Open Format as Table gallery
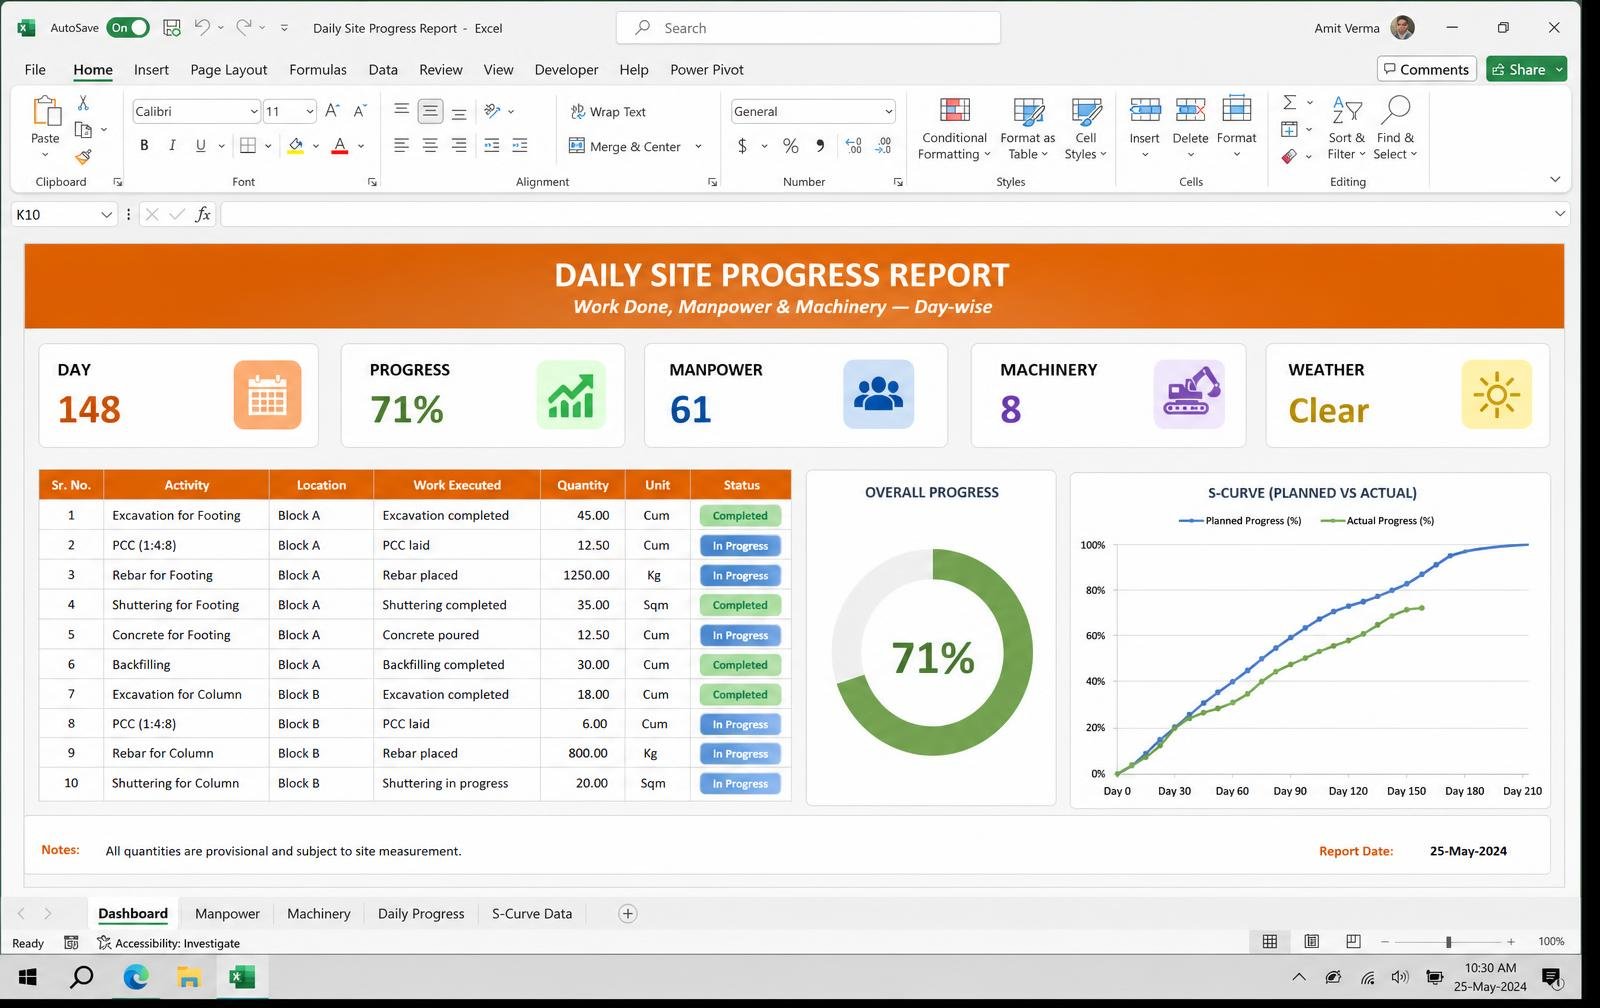 tap(1027, 129)
